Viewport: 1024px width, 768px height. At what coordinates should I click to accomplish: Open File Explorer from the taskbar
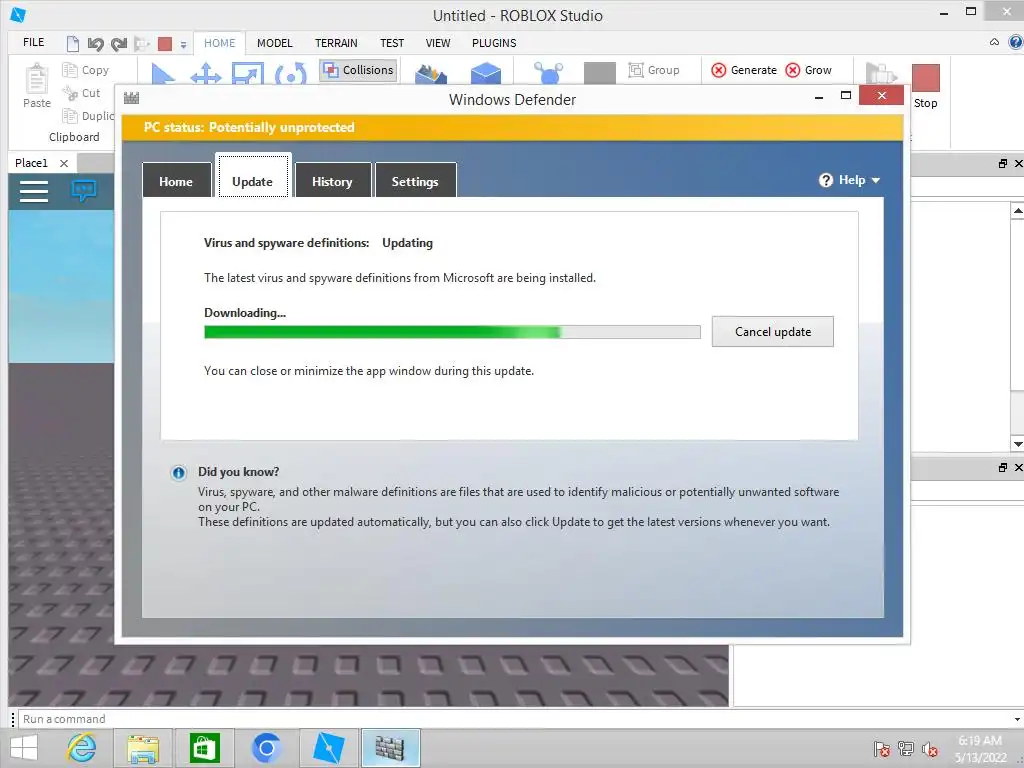[143, 748]
